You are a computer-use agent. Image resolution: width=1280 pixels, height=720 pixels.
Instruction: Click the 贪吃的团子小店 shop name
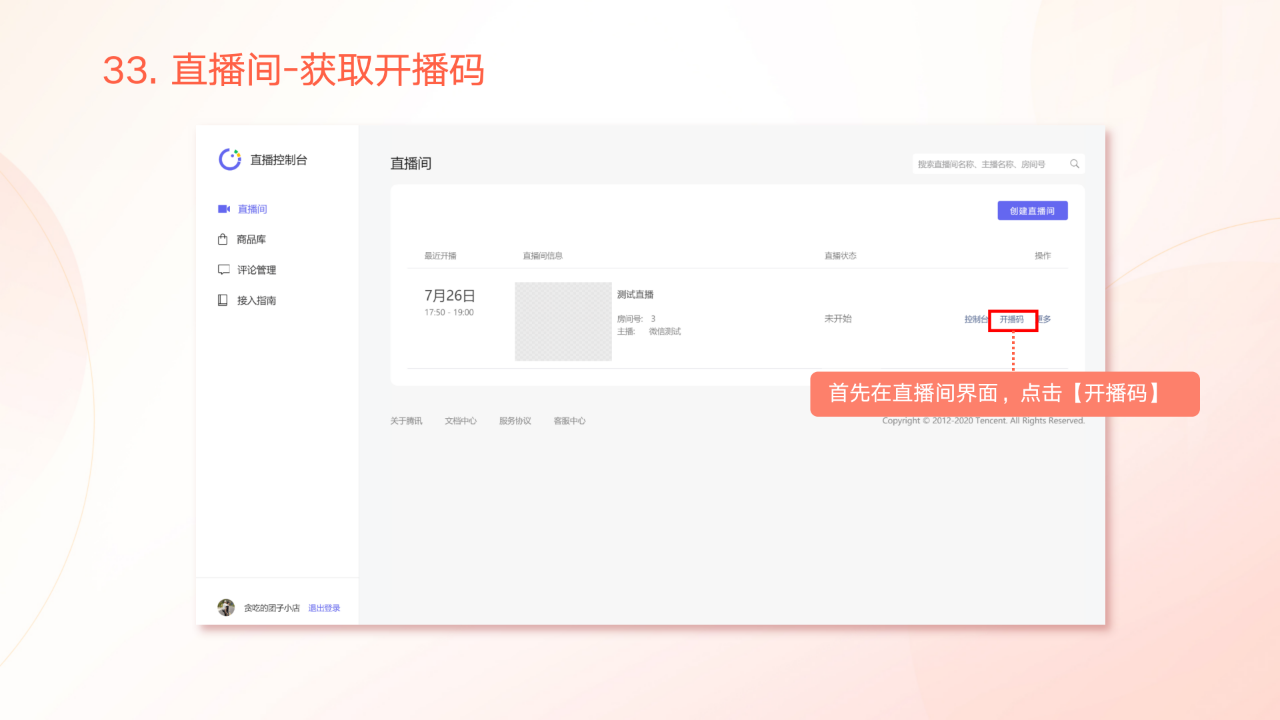click(272, 608)
